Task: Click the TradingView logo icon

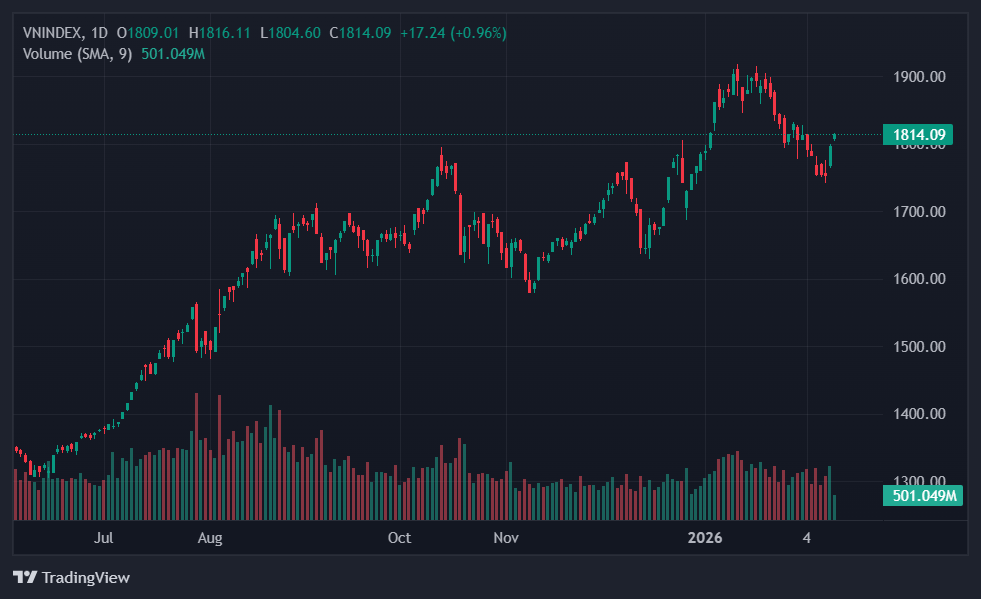Action: click(25, 577)
